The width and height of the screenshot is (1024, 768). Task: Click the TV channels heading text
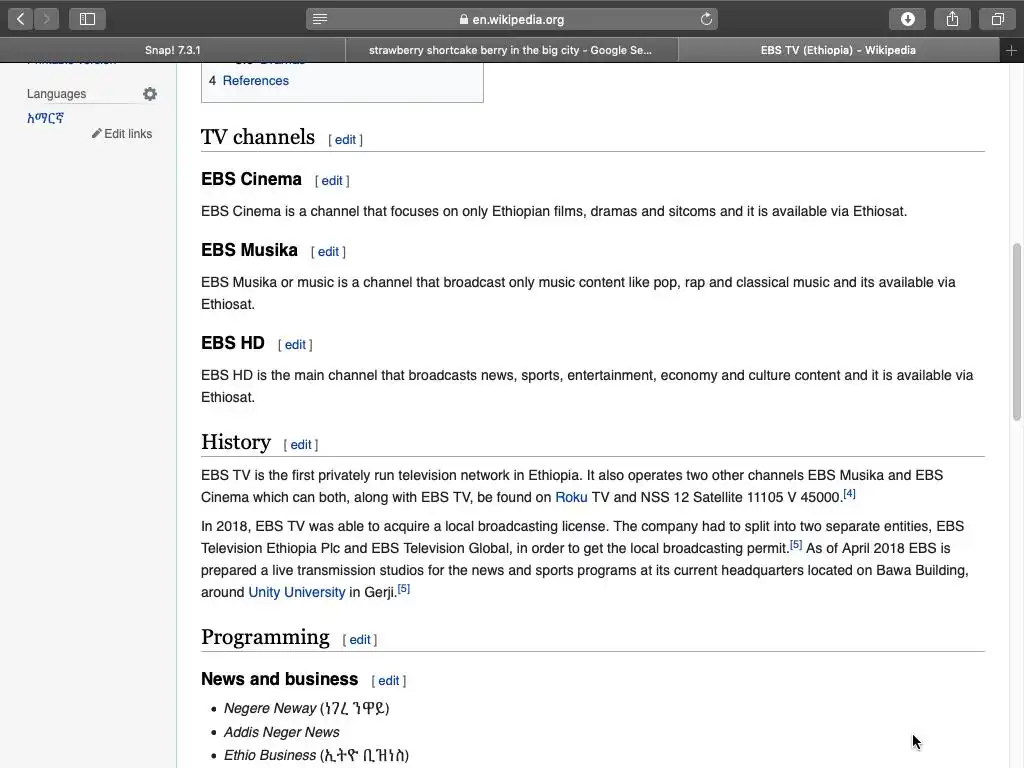click(257, 137)
